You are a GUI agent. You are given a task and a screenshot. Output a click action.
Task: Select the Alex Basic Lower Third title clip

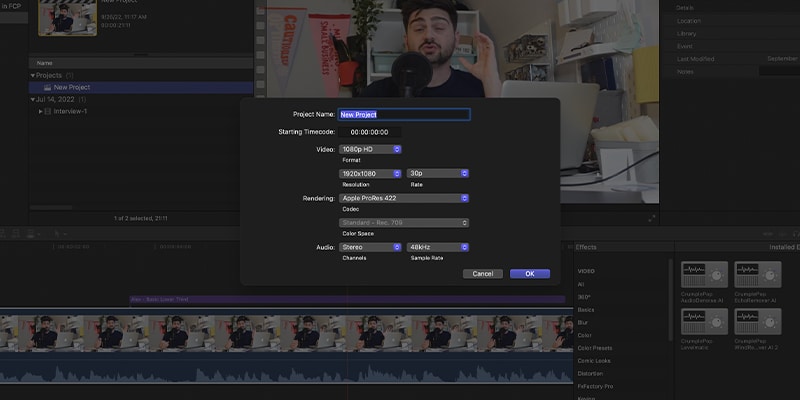pos(347,299)
